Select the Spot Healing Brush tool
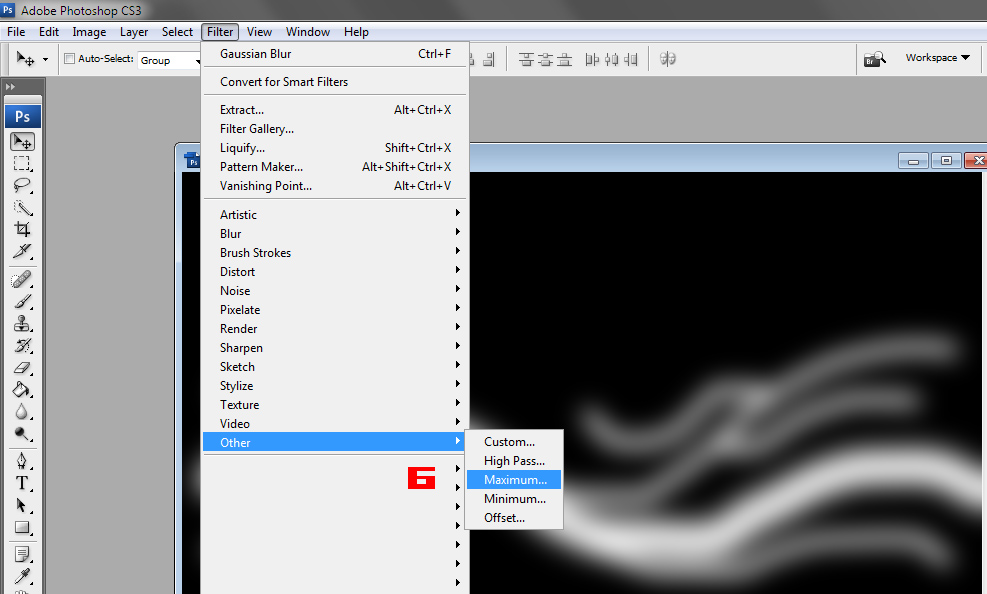The image size is (987, 594). [x=22, y=279]
